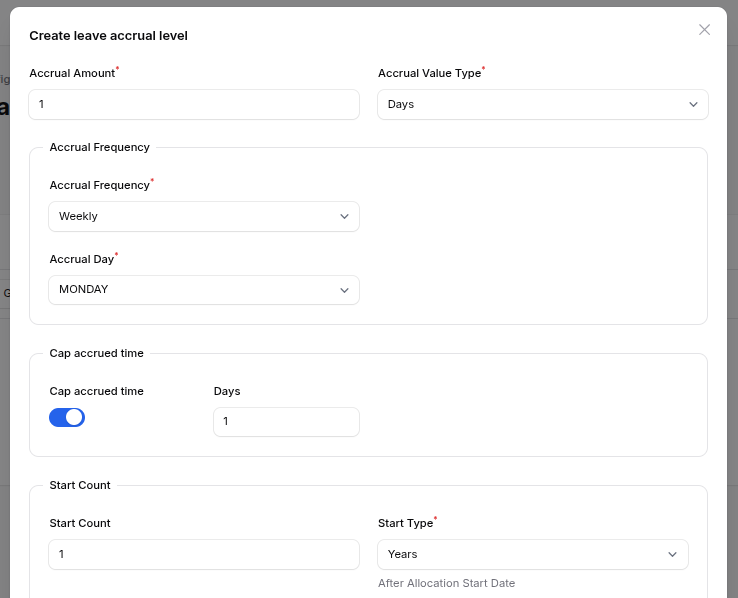The height and width of the screenshot is (598, 738).
Task: Click the chevron arrow in Start Type field
Action: (x=673, y=555)
